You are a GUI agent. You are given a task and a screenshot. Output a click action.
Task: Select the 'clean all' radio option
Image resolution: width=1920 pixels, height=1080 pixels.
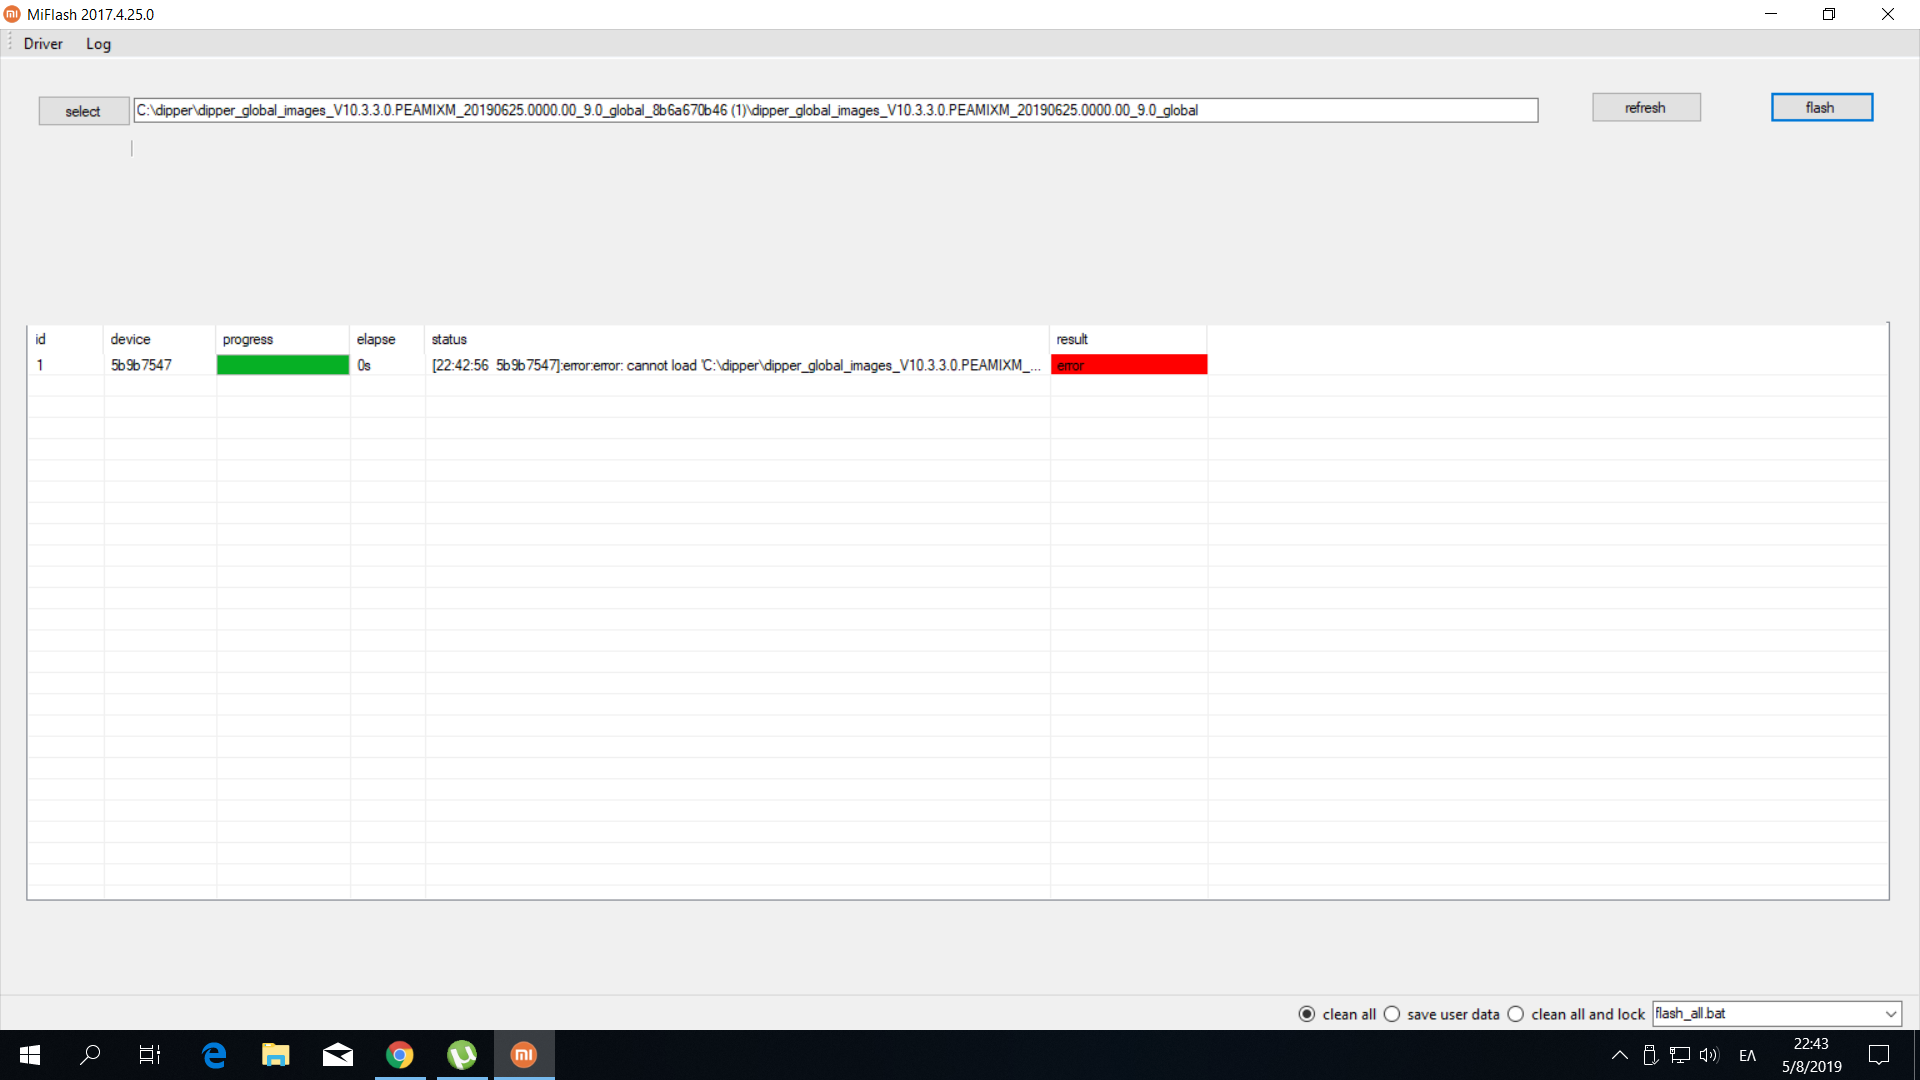click(1307, 1014)
